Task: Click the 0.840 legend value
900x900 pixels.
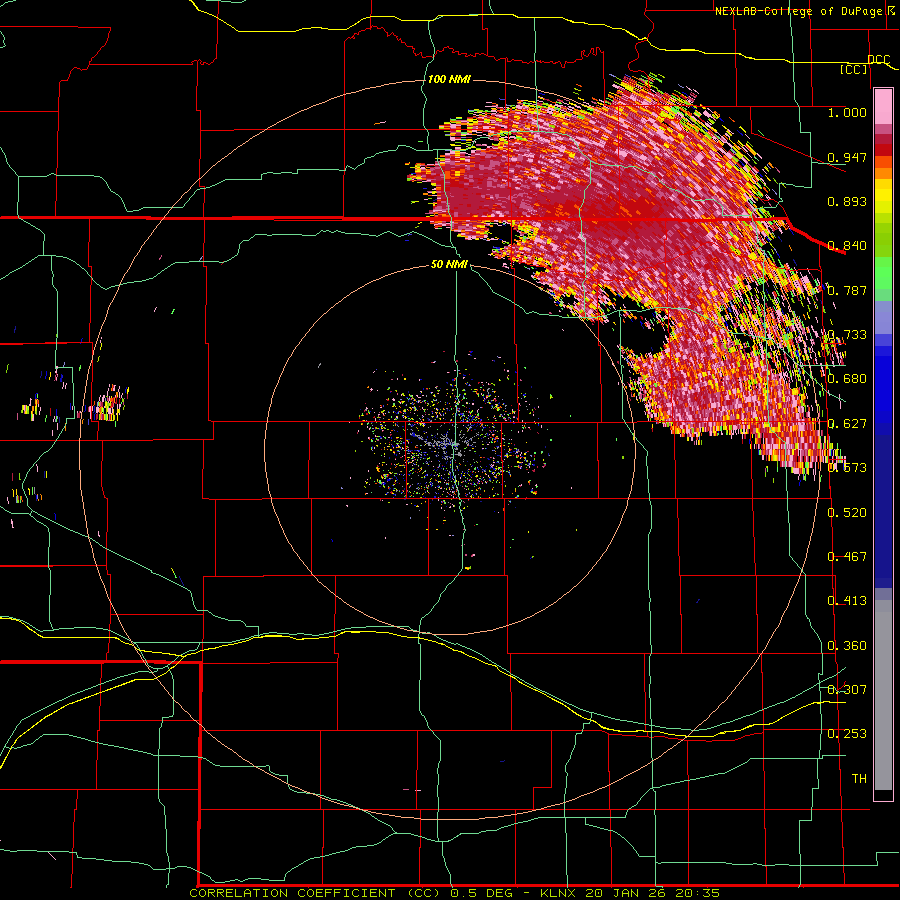Action: (847, 246)
